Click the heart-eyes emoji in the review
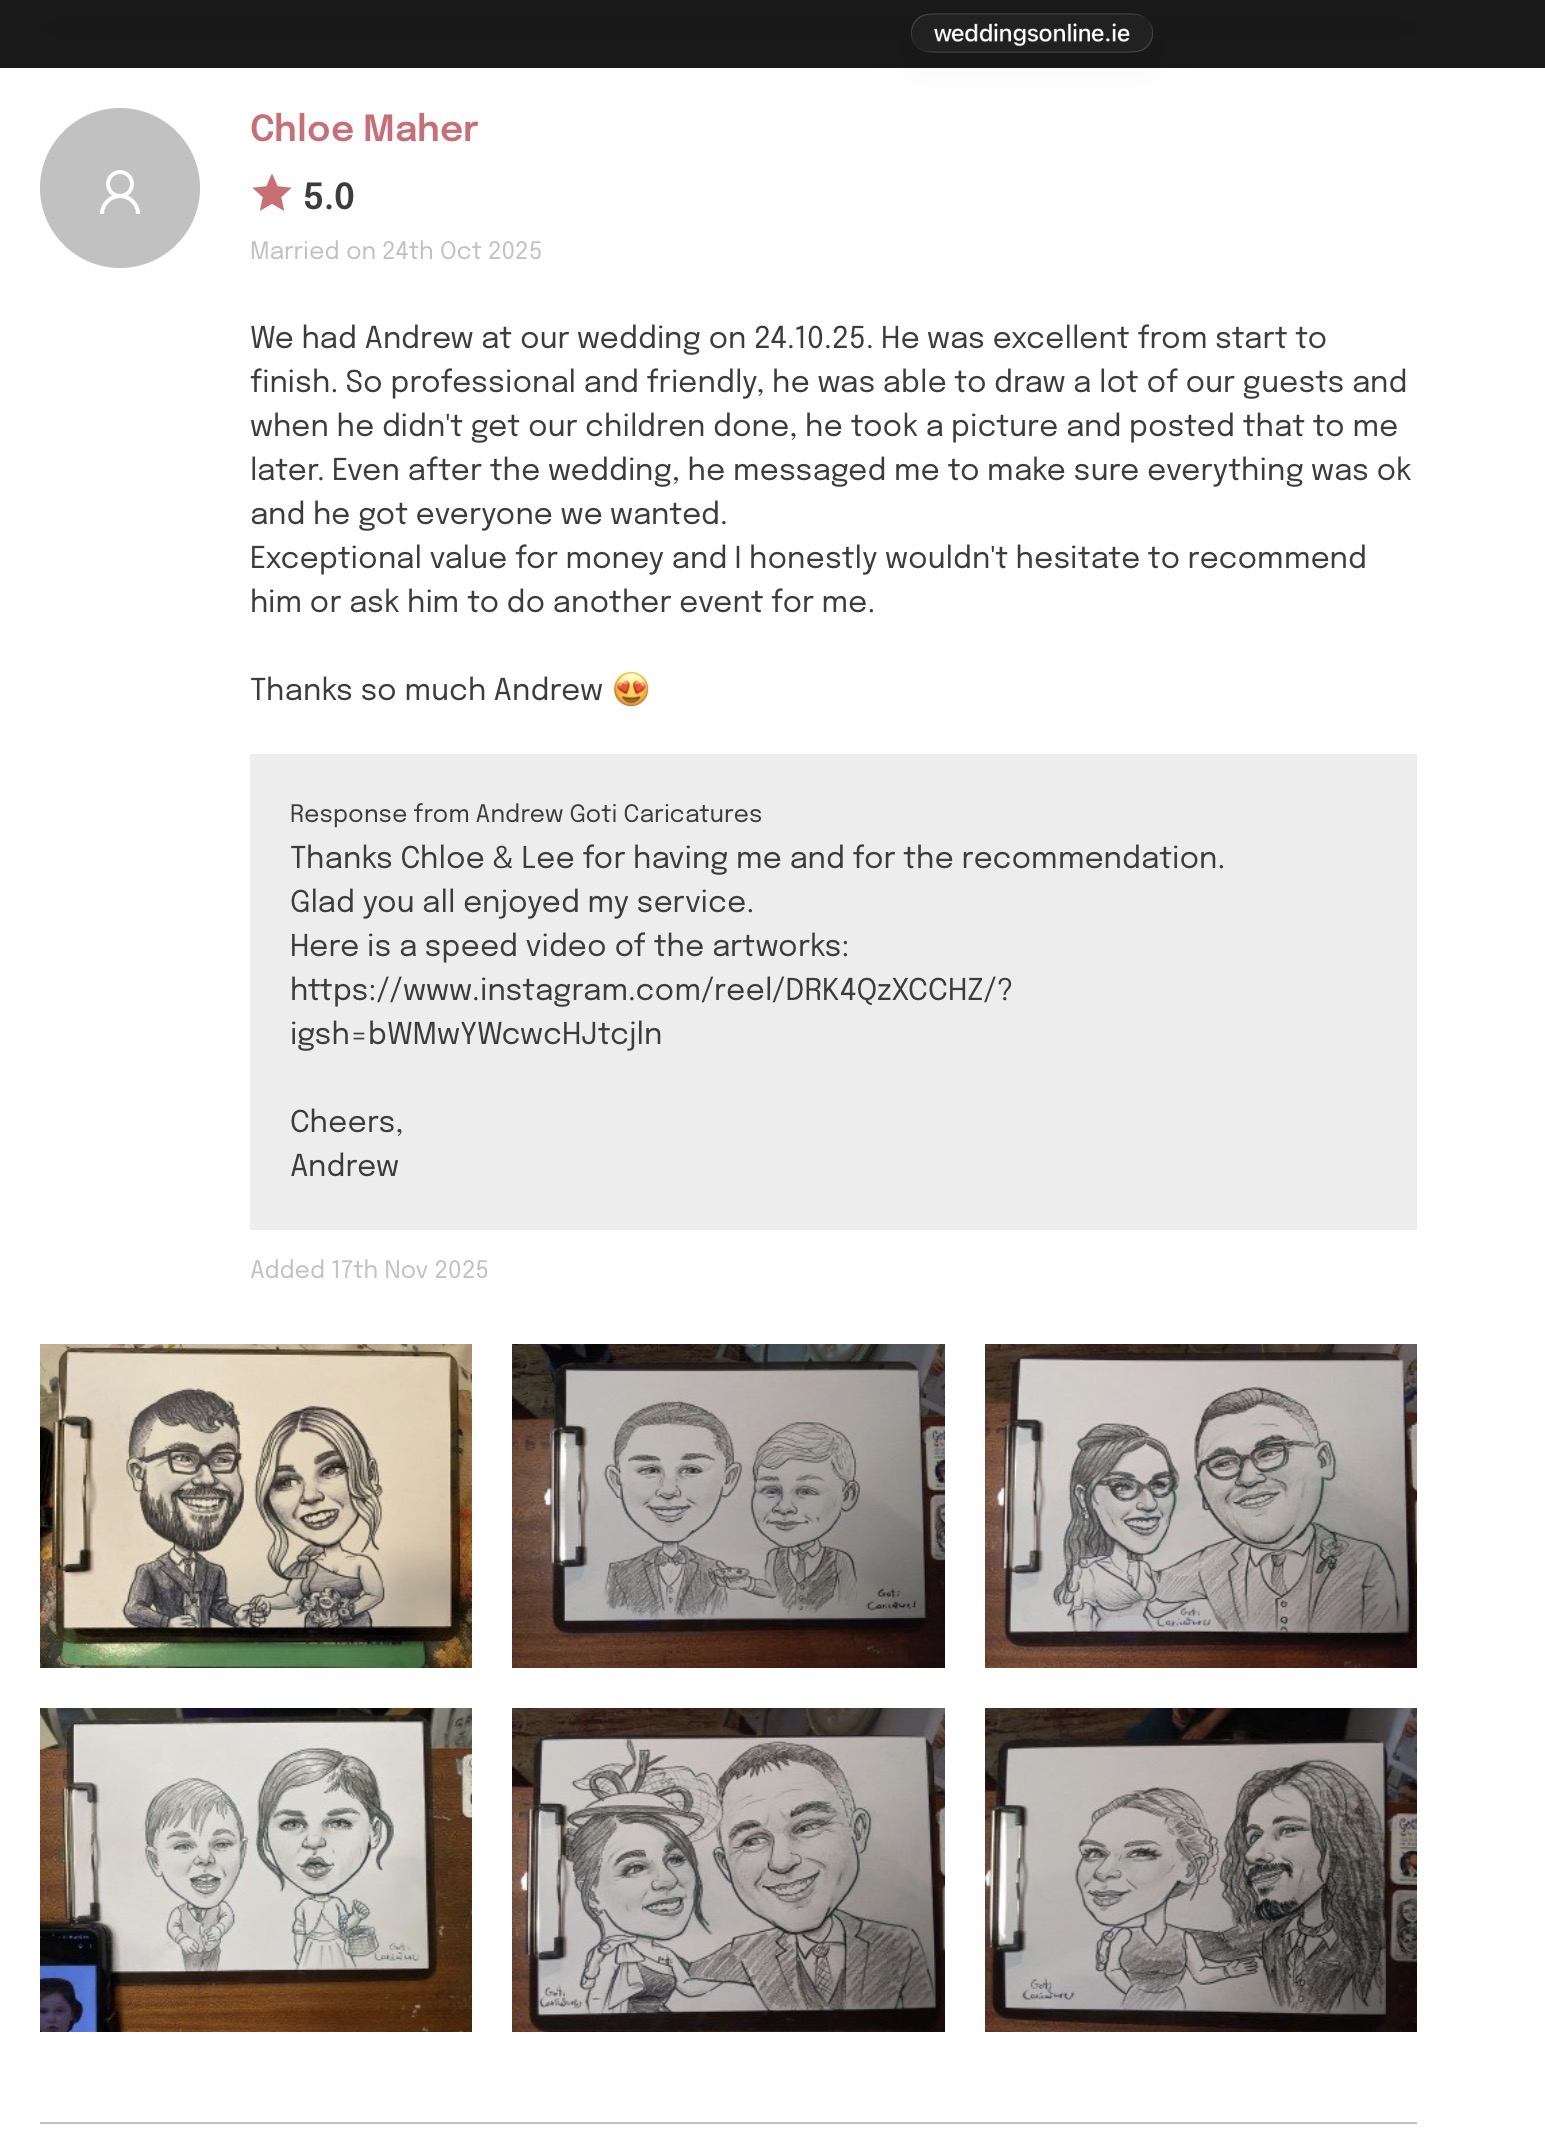1545x2134 pixels. point(631,689)
